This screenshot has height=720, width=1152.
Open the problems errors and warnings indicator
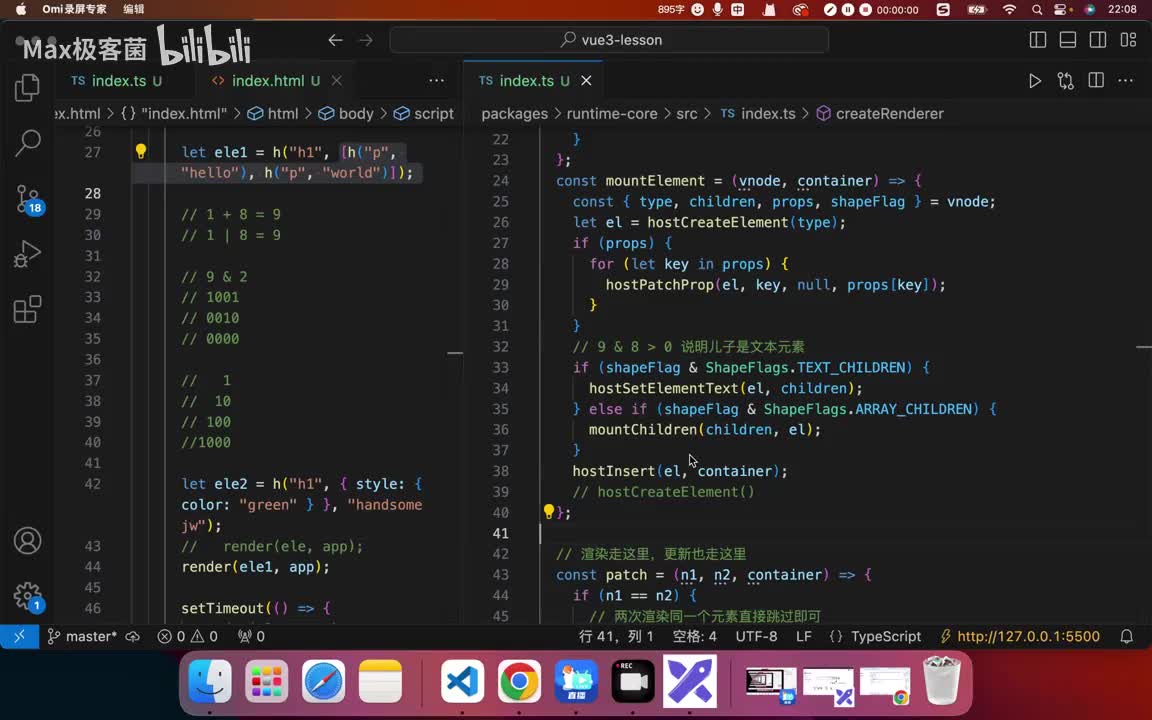(x=187, y=636)
